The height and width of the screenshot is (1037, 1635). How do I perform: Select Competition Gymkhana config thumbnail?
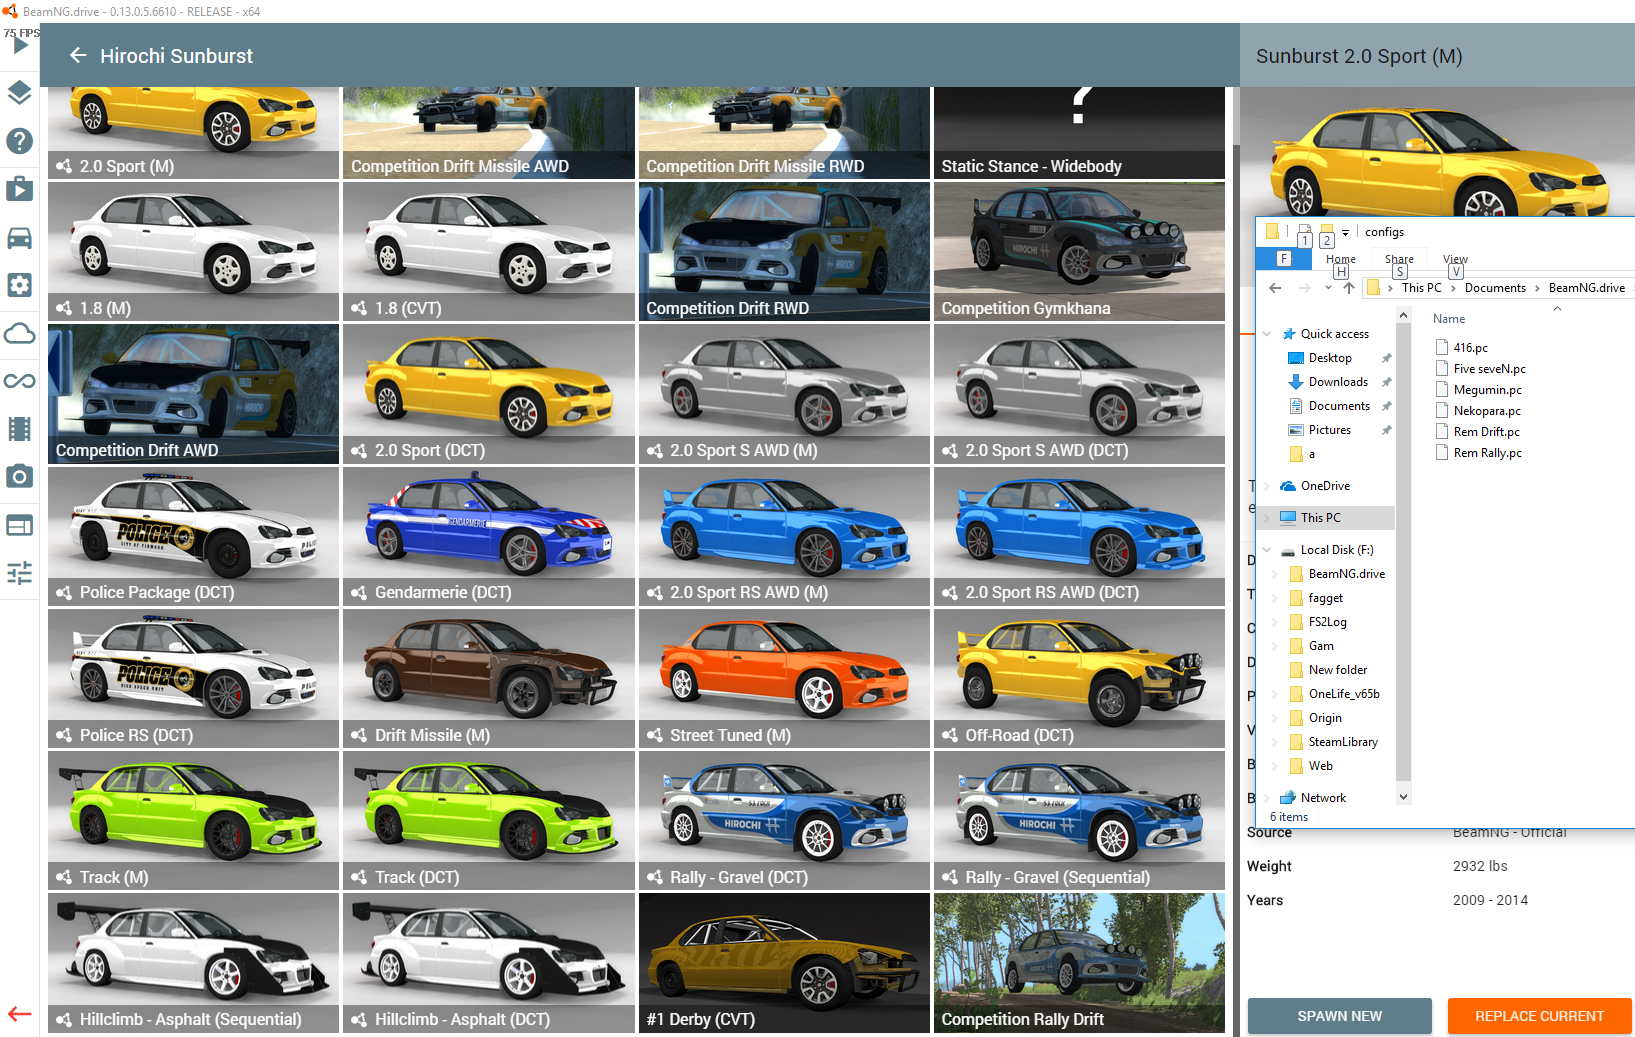[1079, 252]
